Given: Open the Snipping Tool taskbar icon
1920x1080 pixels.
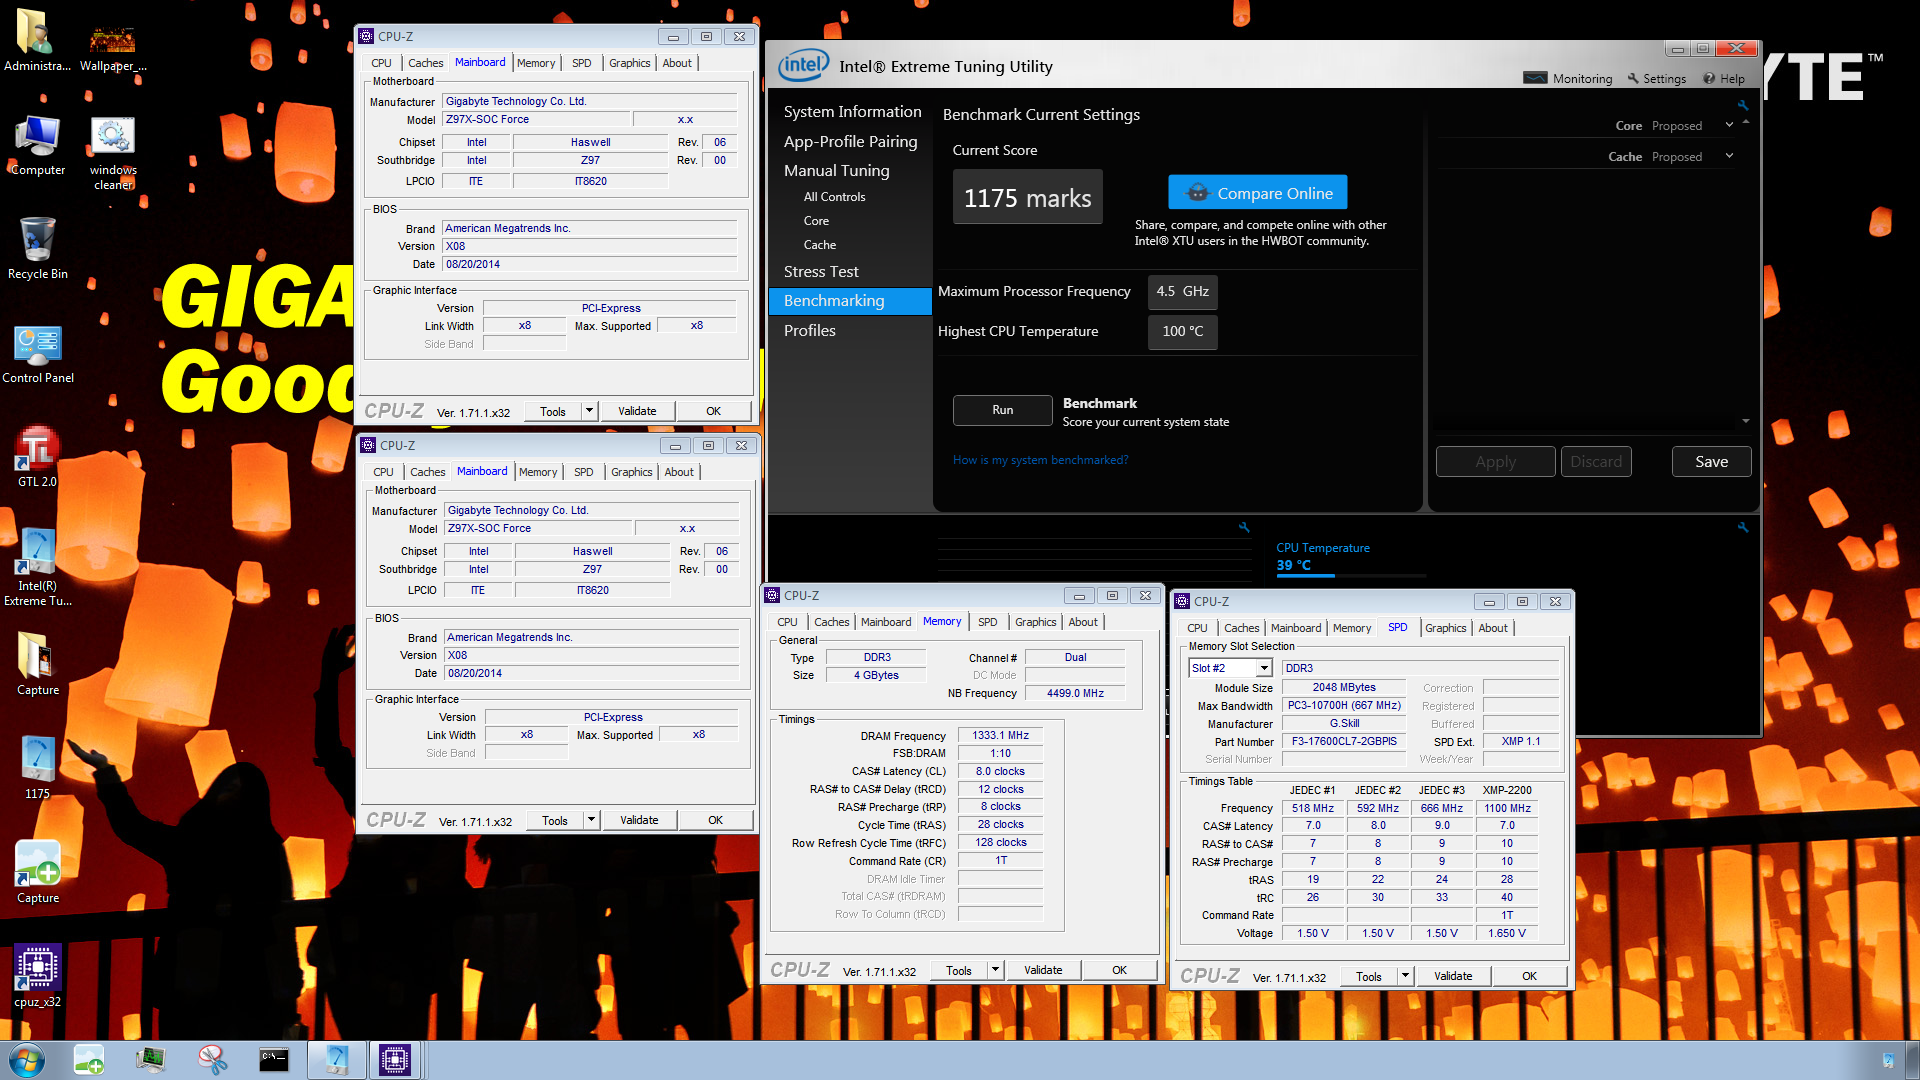Looking at the screenshot, I should (x=212, y=1060).
